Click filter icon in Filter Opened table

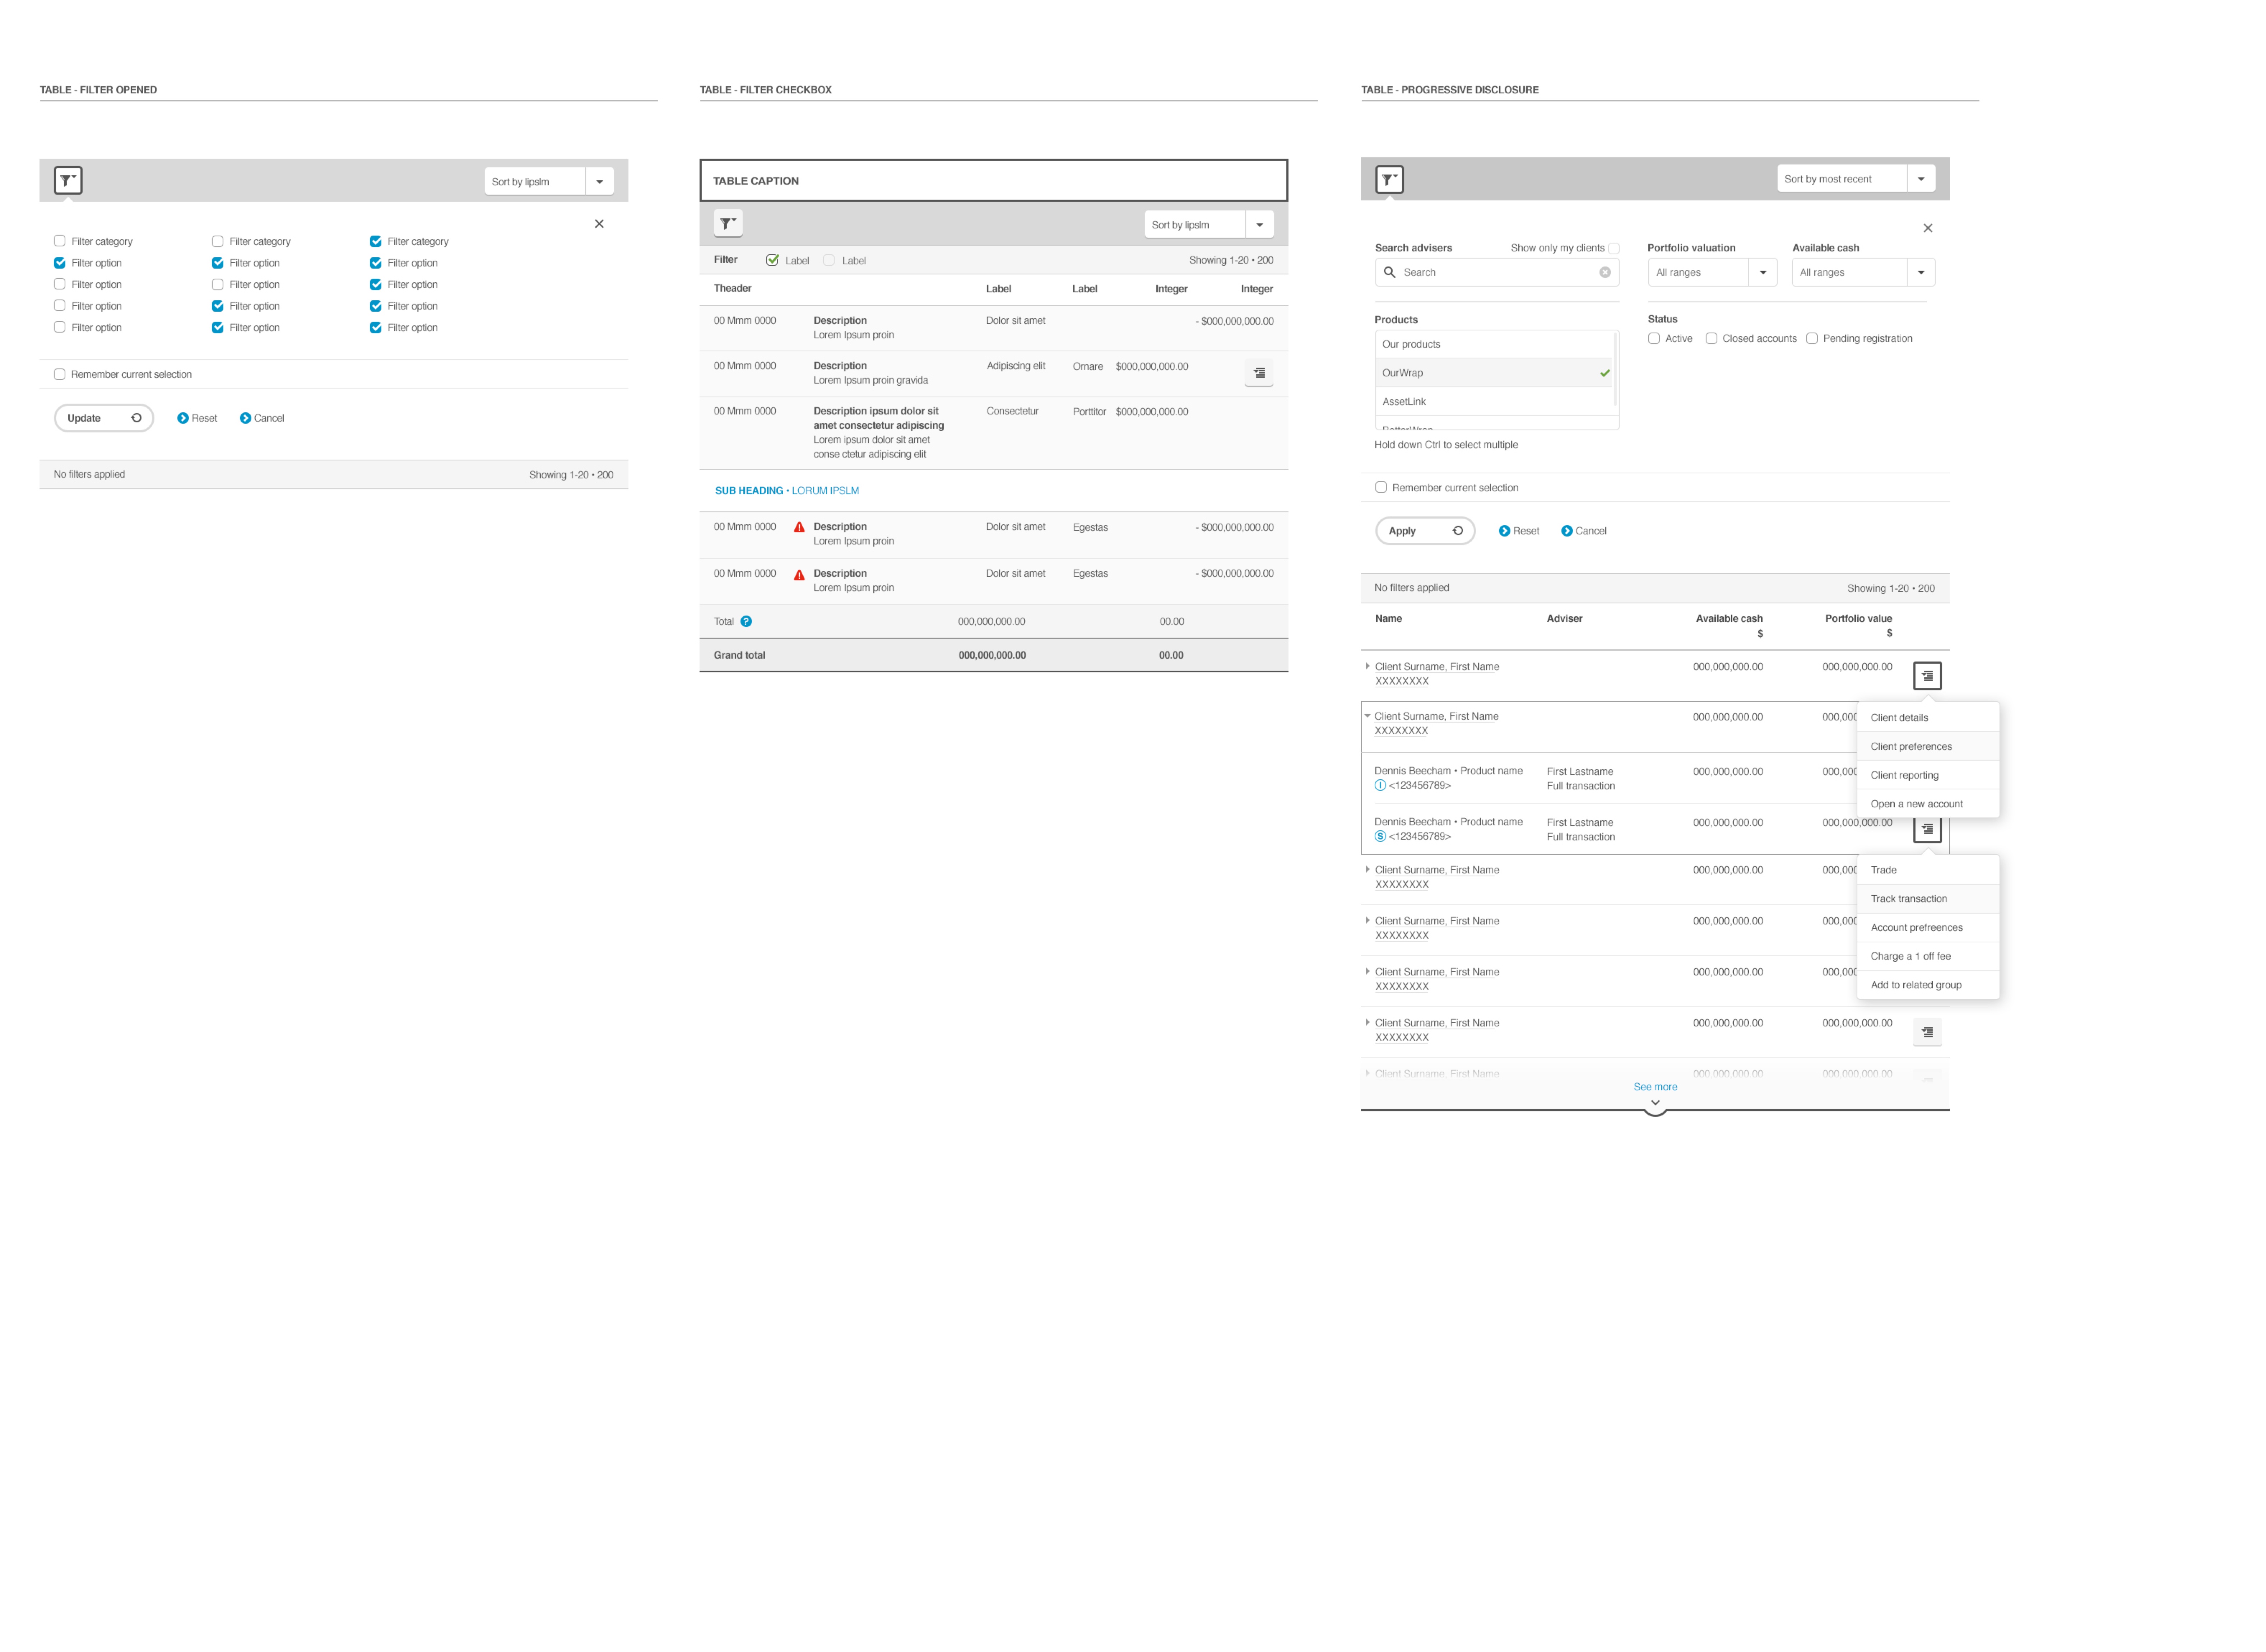click(67, 181)
